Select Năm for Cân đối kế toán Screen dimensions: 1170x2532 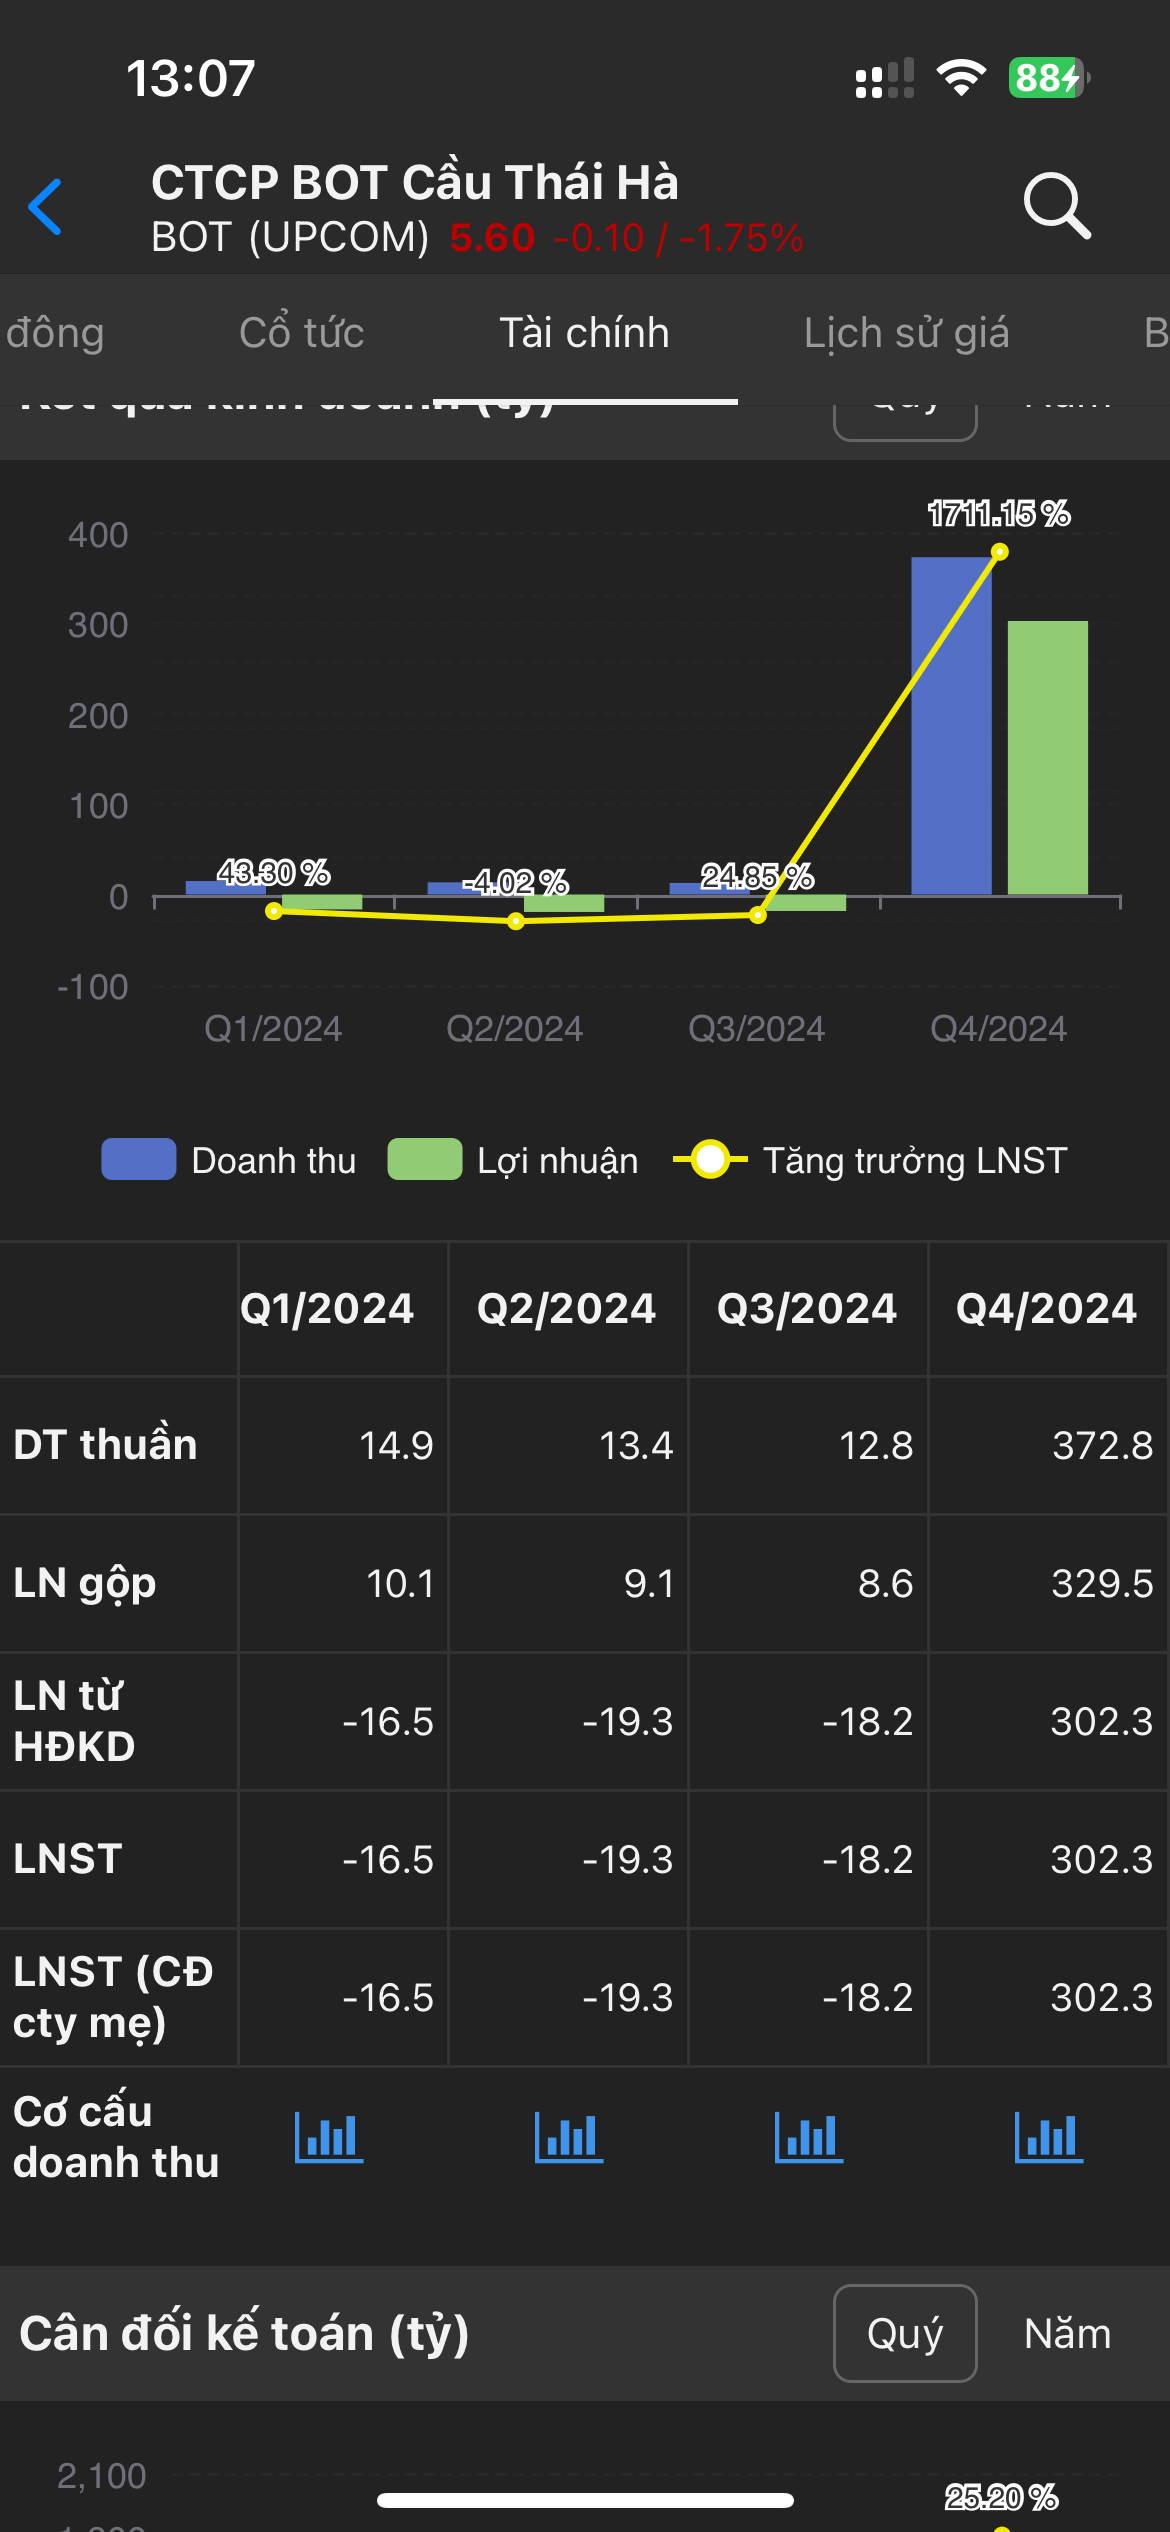pos(1067,2333)
